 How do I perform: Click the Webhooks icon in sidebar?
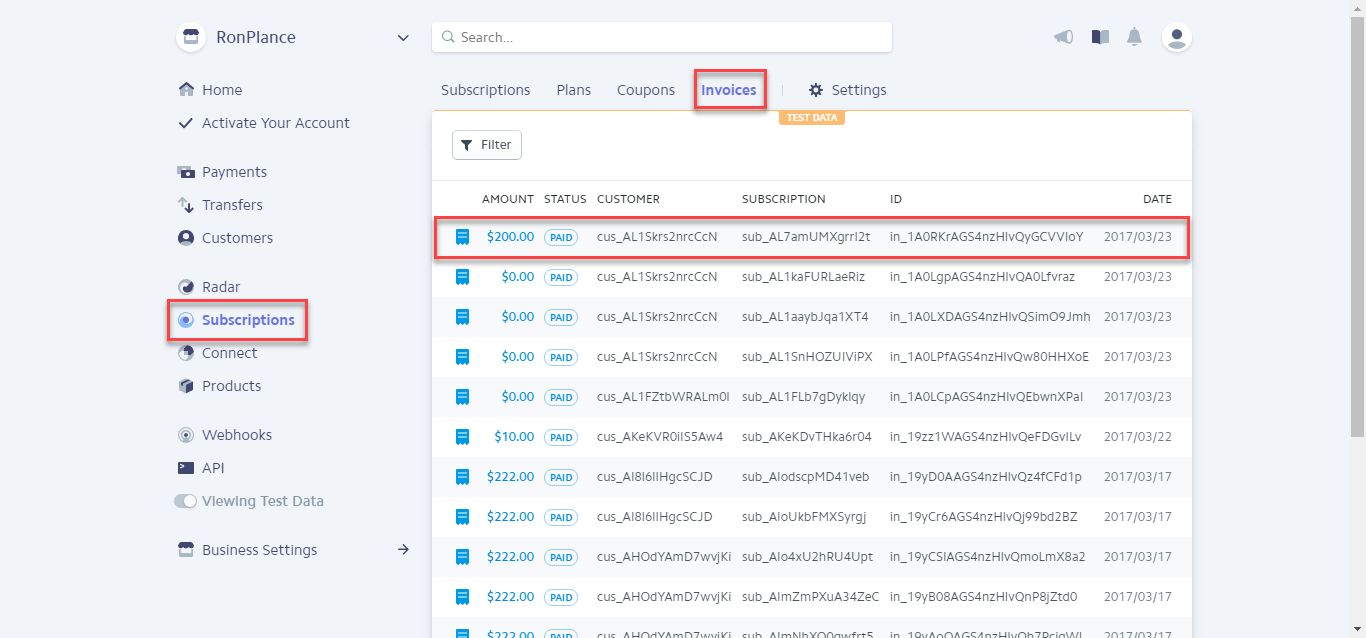tap(185, 435)
